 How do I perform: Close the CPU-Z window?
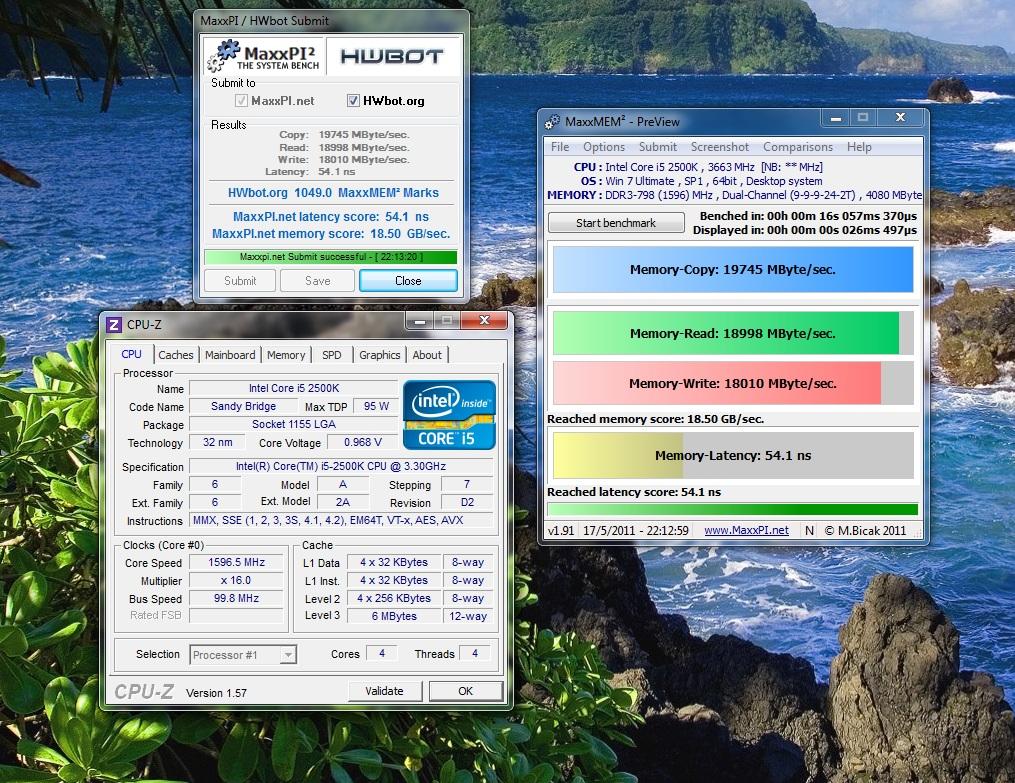(x=484, y=320)
